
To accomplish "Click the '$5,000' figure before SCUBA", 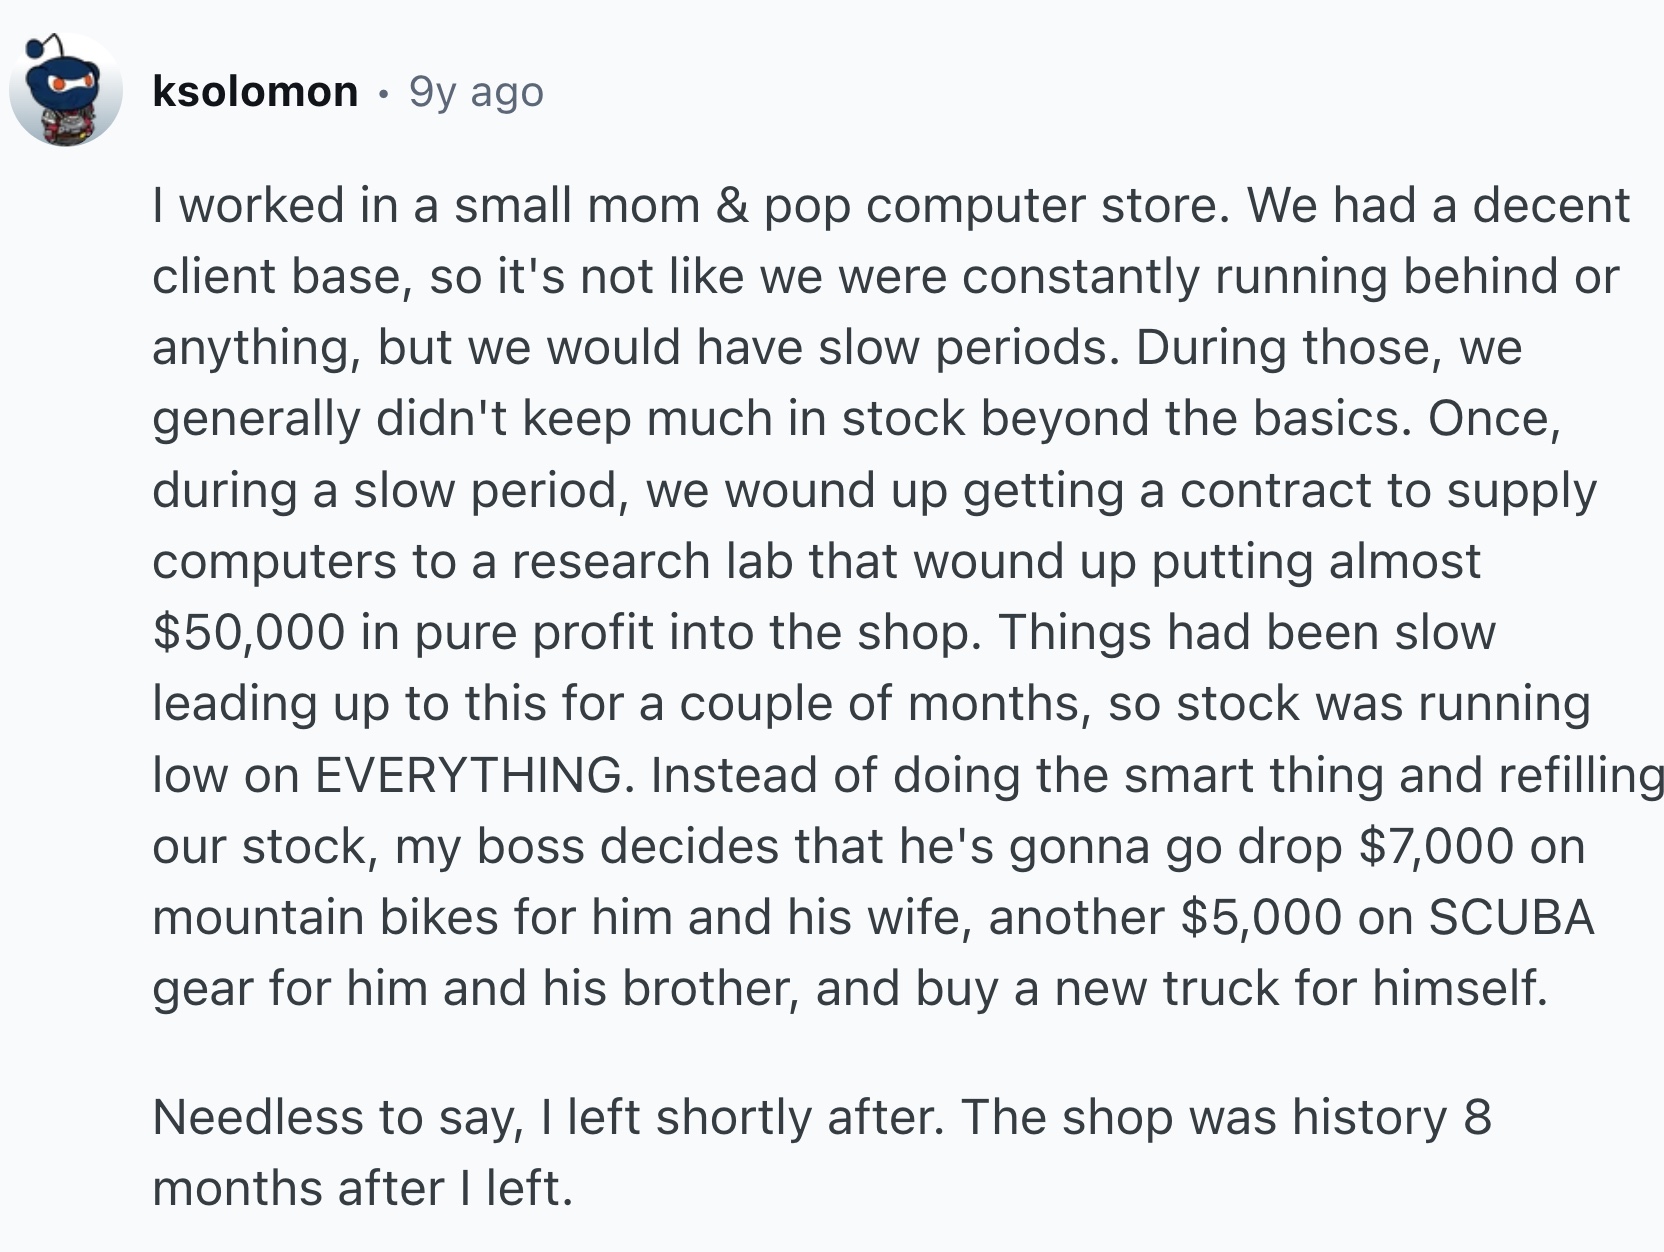I will point(1260,918).
